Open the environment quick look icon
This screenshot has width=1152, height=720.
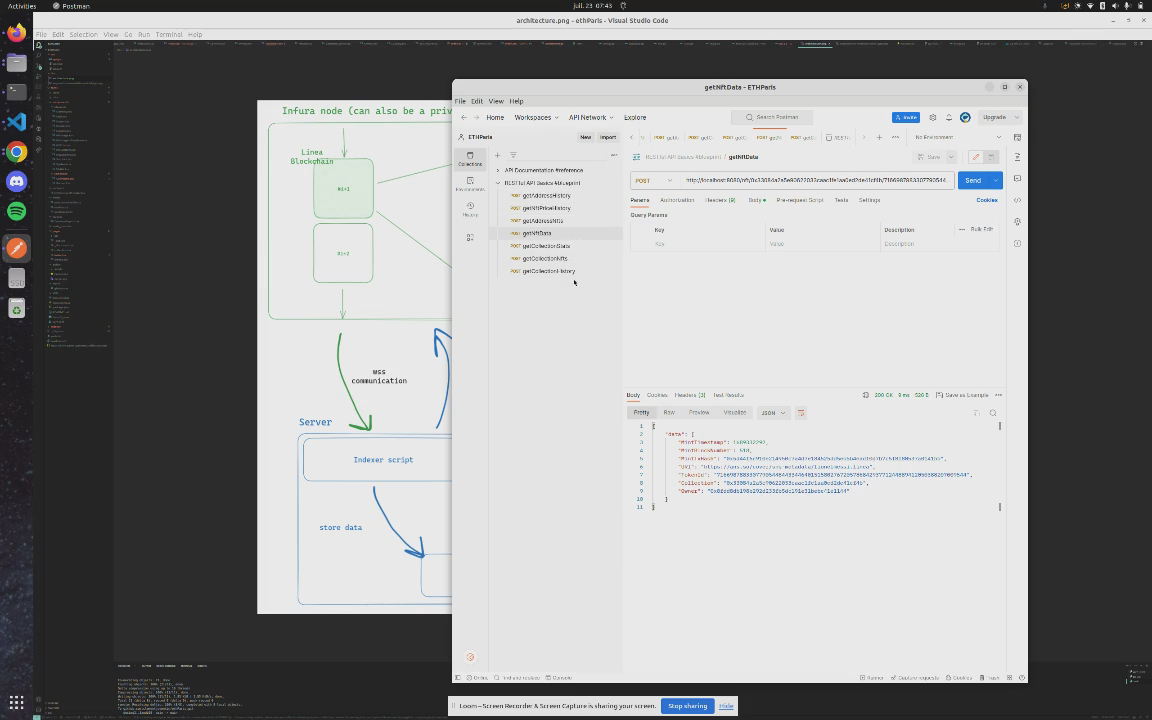tap(1018, 137)
